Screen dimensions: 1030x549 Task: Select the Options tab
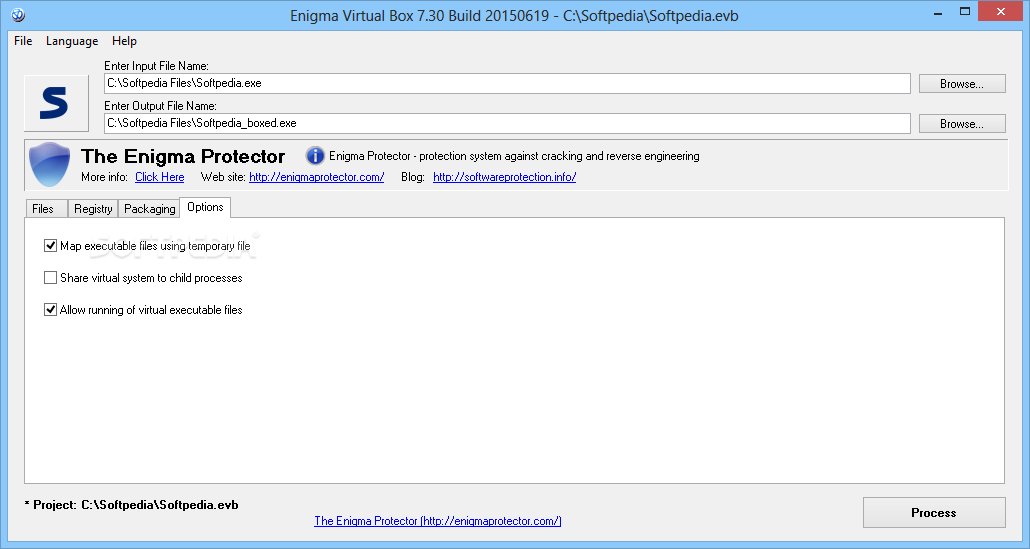tap(205, 207)
